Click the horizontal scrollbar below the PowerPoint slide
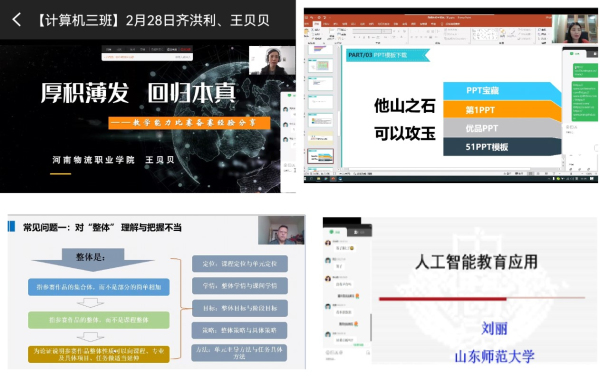The image size is (600, 380). pyautogui.click(x=452, y=168)
